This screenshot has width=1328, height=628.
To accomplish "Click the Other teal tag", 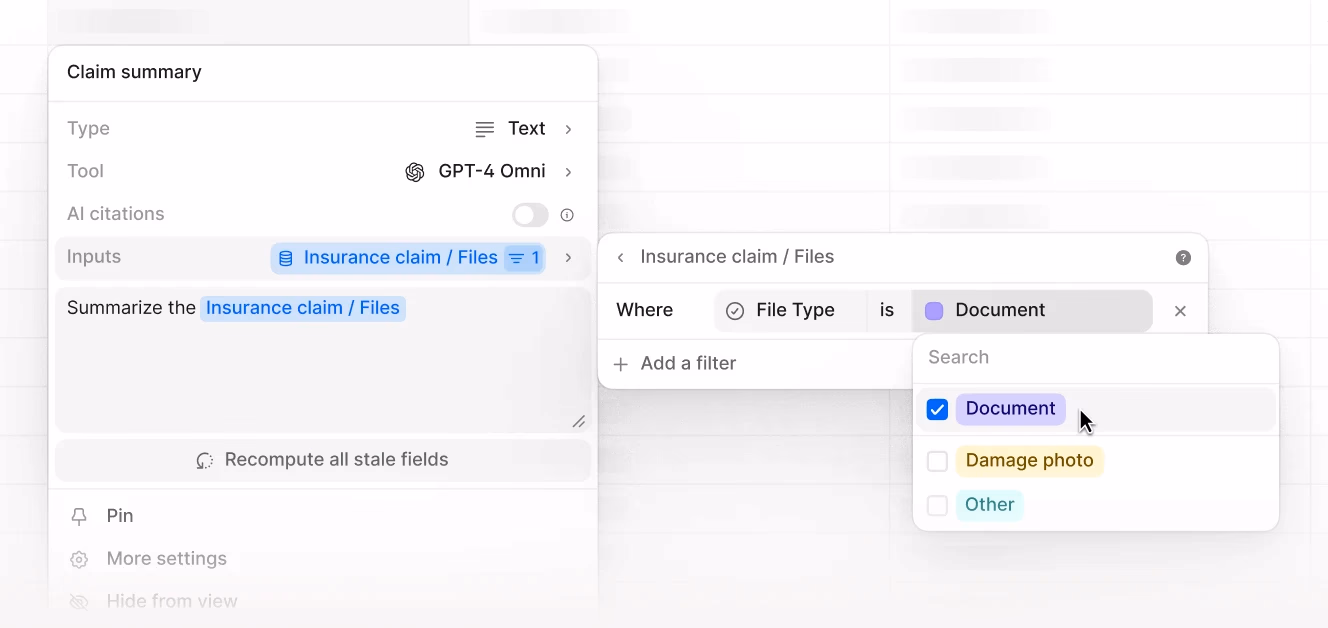I will [x=990, y=505].
